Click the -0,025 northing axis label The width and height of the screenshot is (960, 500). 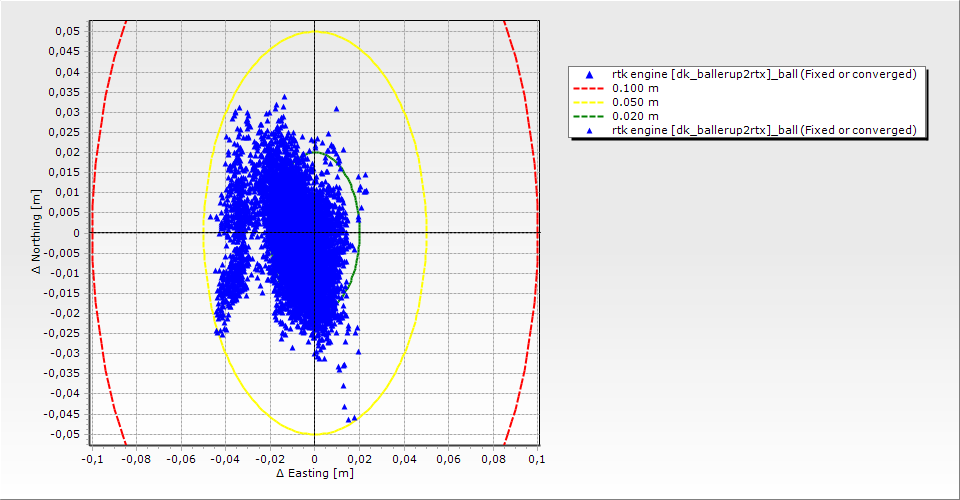pyautogui.click(x=61, y=334)
